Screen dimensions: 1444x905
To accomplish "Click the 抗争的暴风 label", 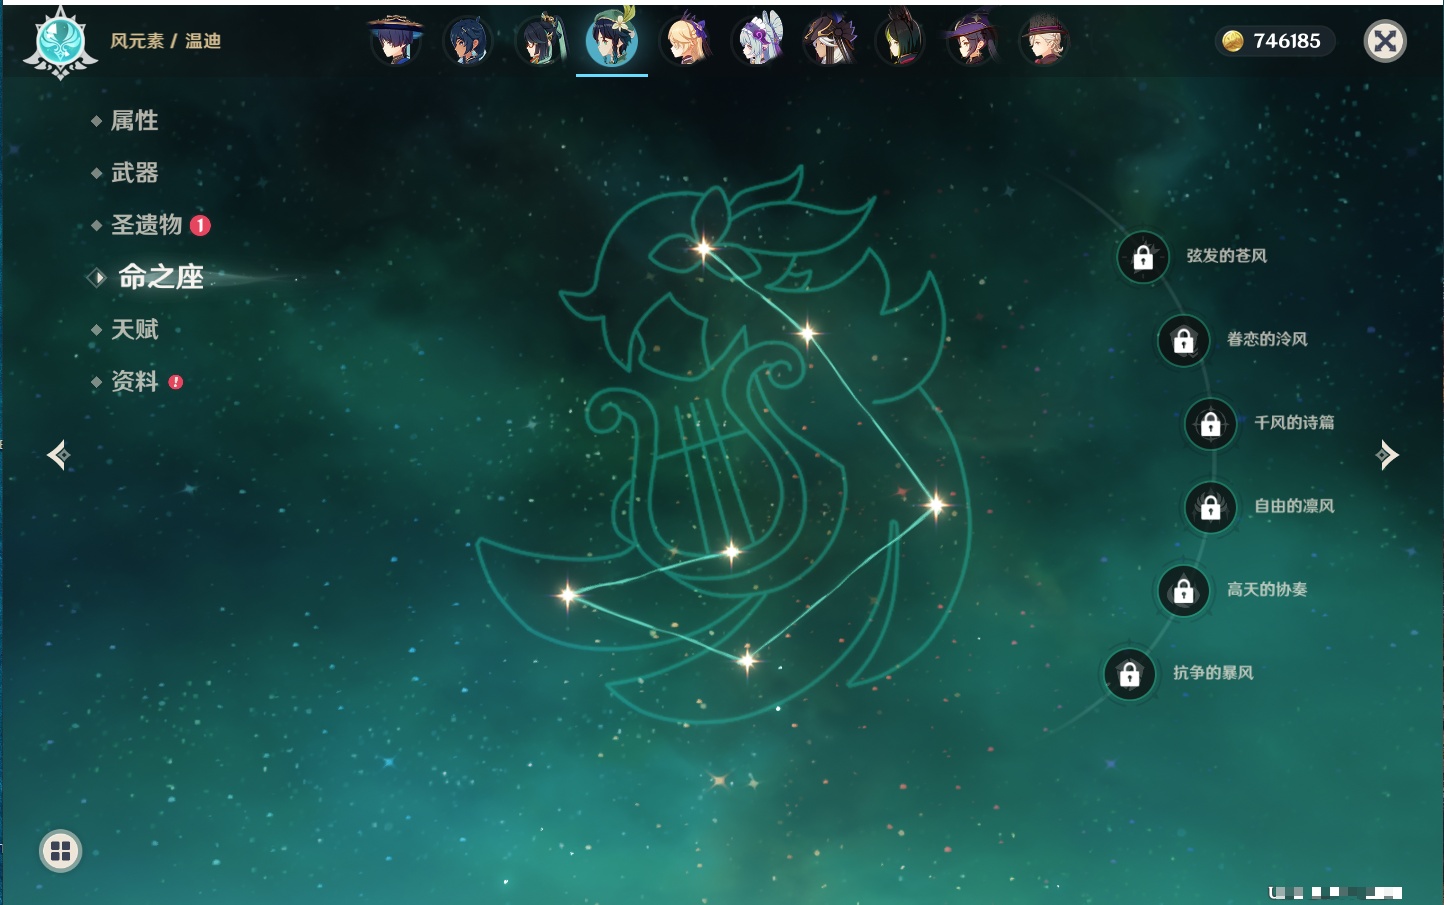I will (1213, 672).
